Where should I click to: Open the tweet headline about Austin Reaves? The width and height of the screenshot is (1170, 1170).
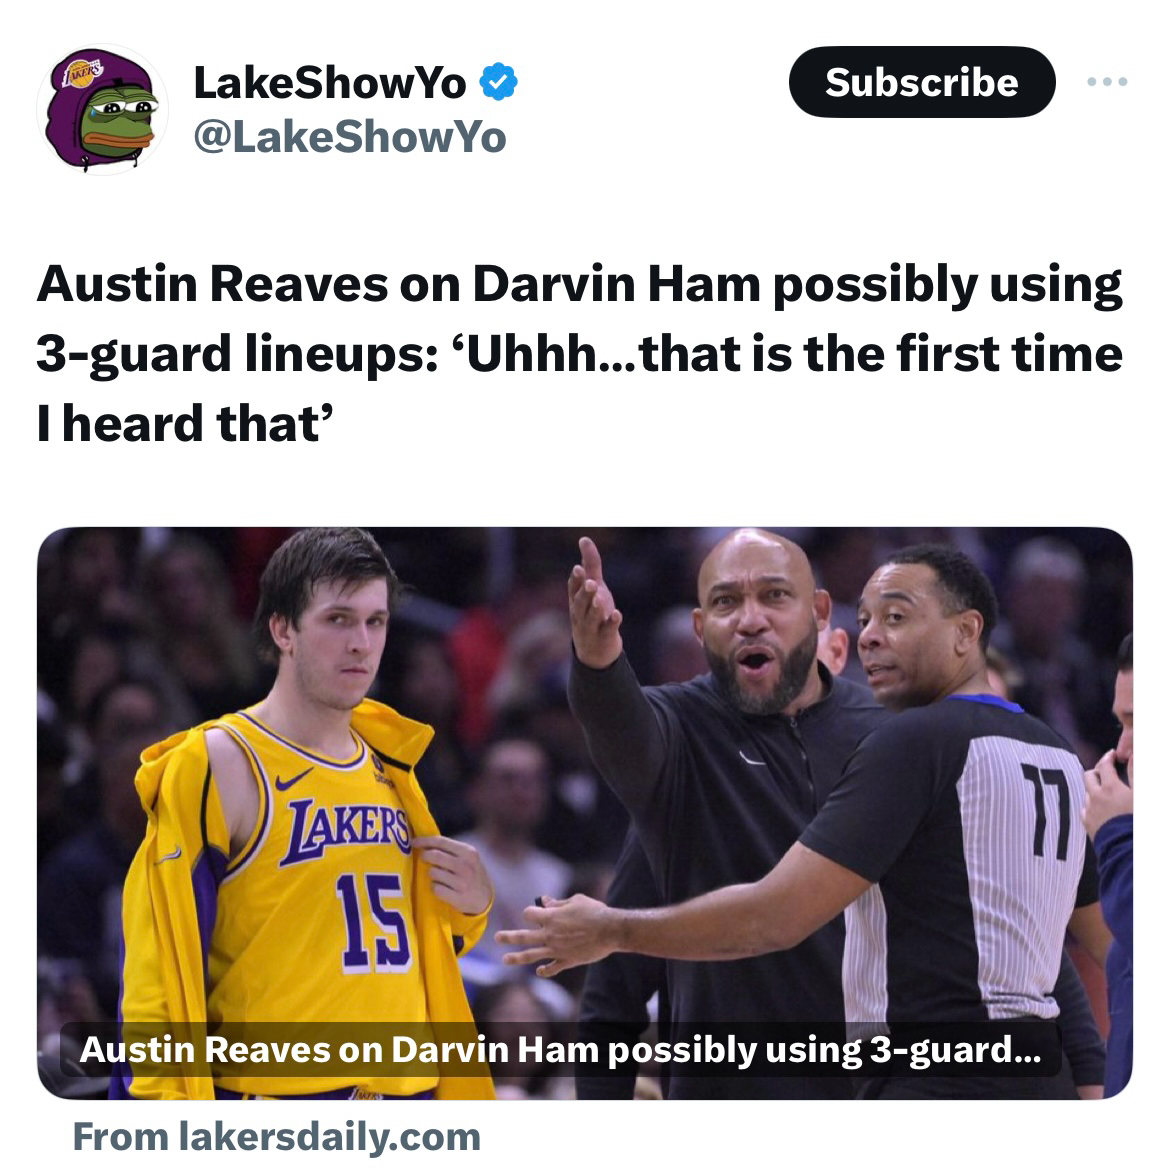click(x=579, y=354)
